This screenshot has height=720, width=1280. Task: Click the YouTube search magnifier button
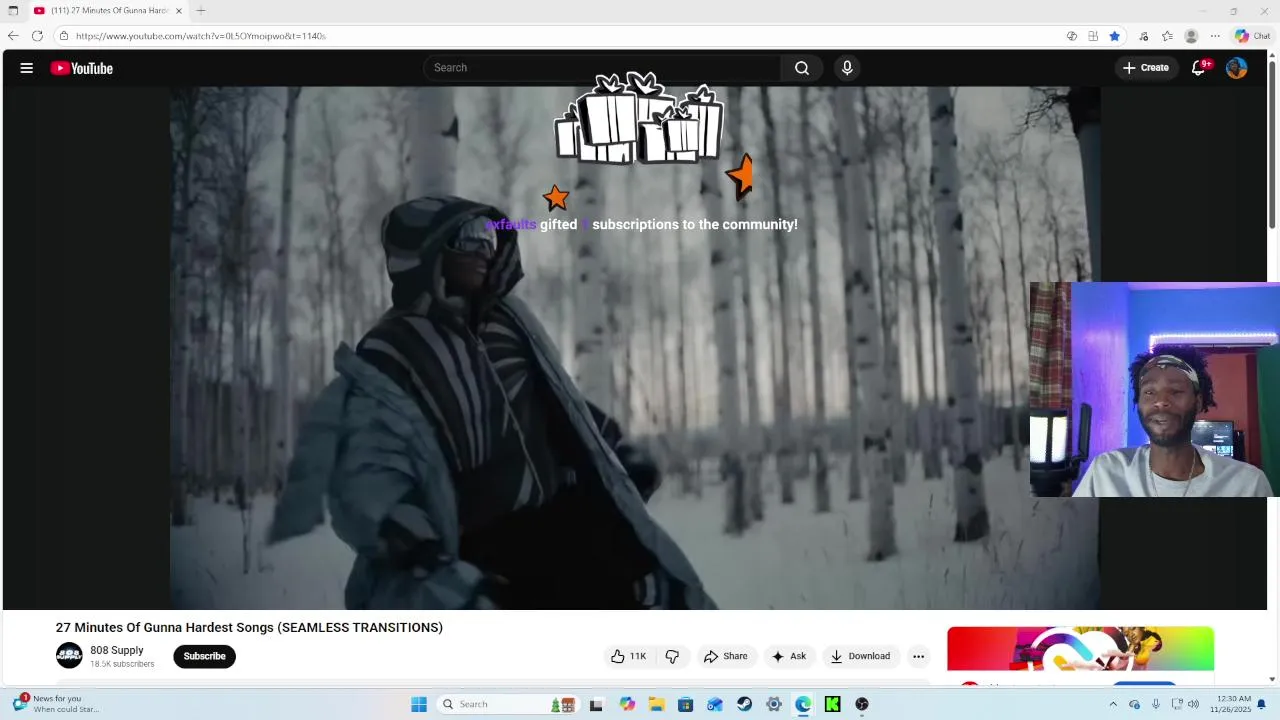coord(802,68)
